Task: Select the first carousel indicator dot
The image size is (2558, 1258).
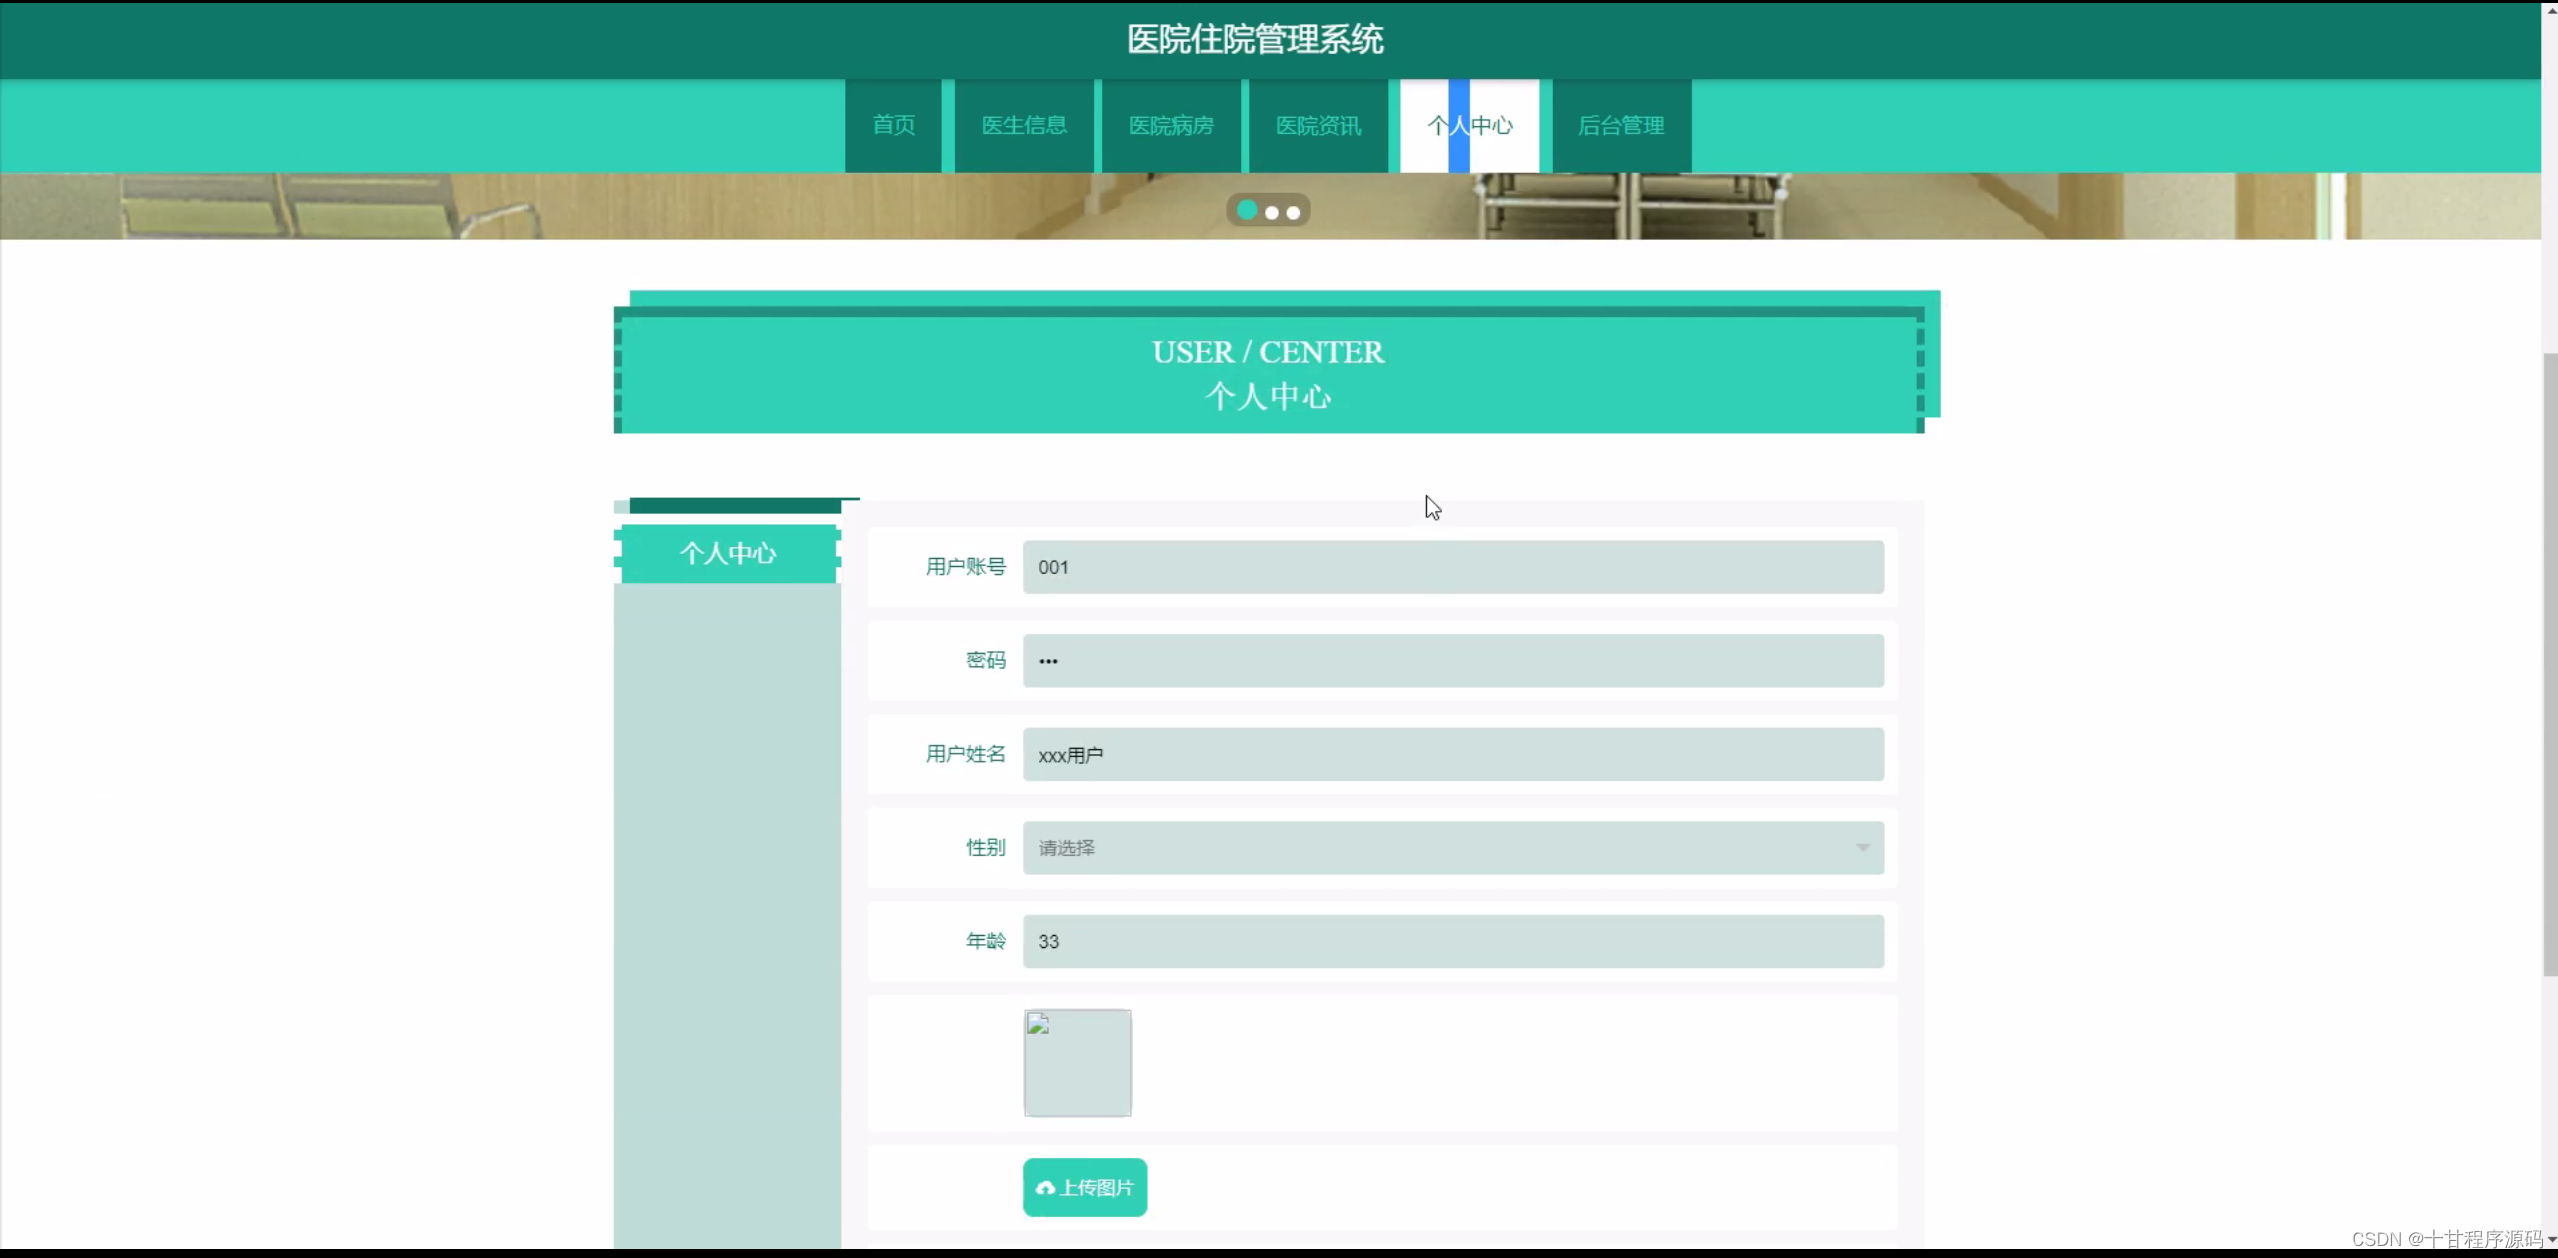Action: point(1246,211)
